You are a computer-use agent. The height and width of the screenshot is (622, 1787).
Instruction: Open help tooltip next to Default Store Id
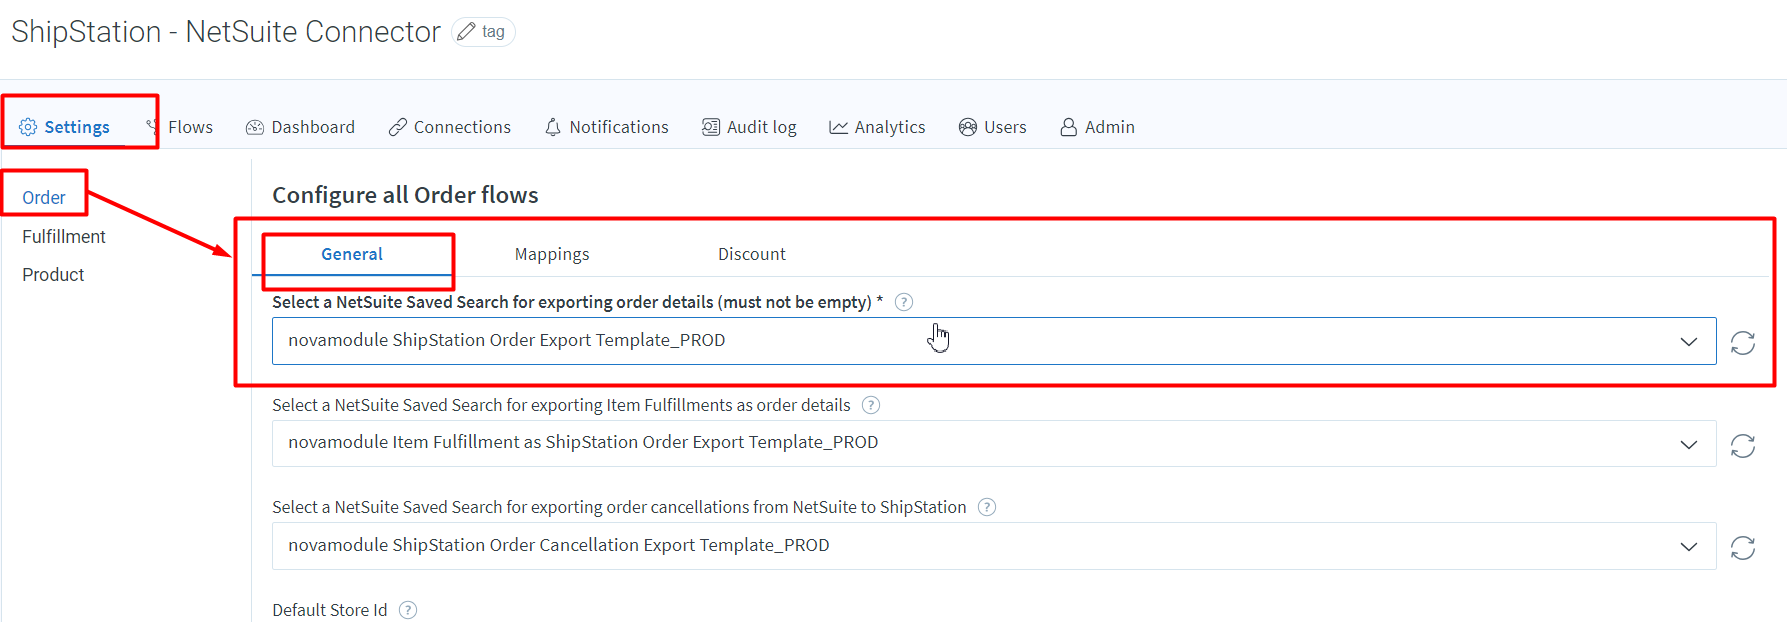coord(408,610)
